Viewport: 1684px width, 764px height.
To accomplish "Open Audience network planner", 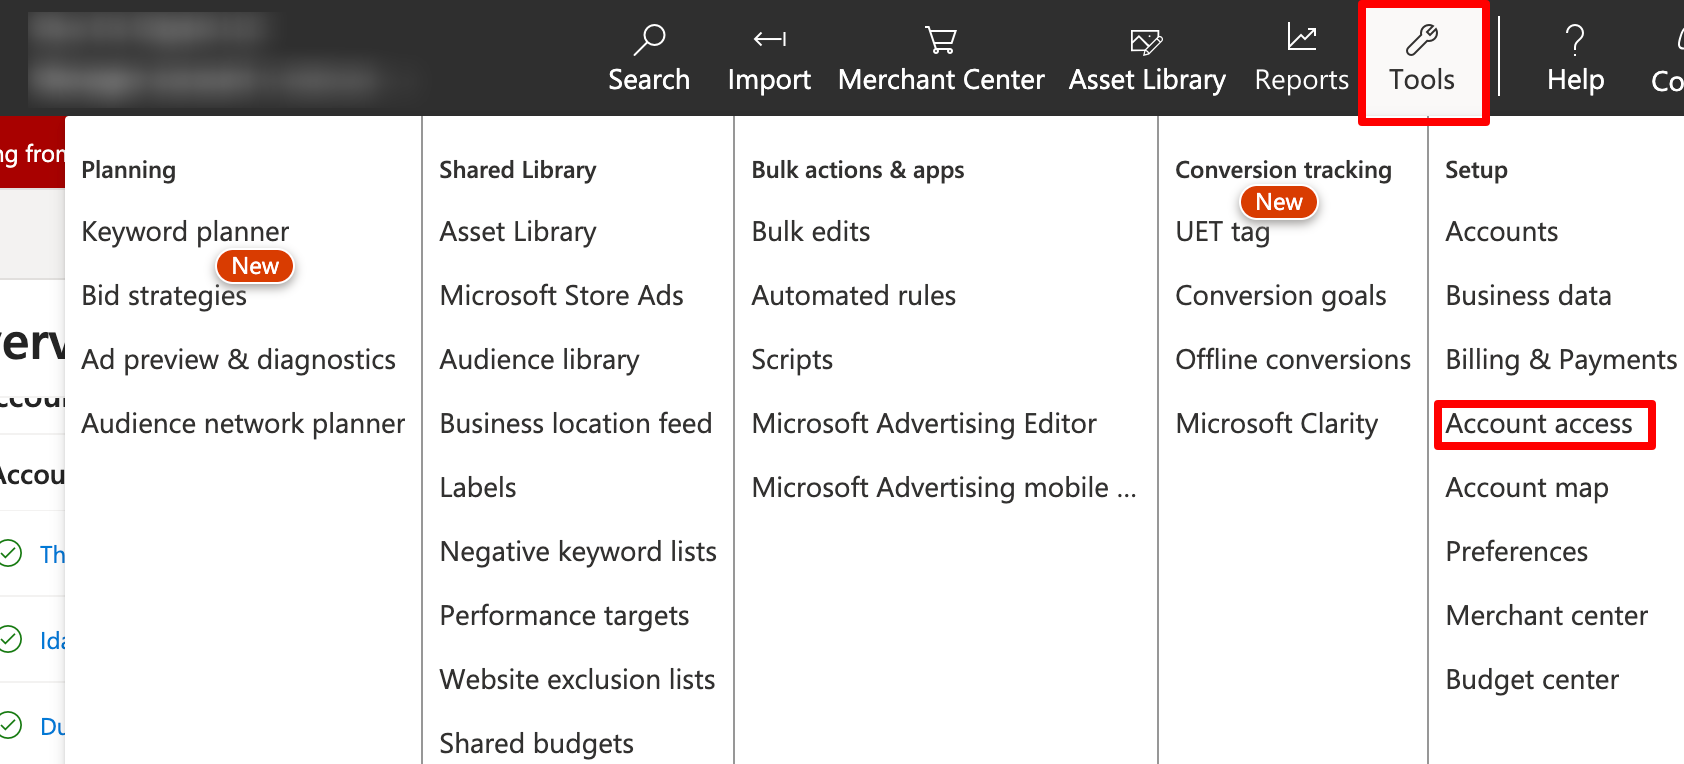I will click(243, 424).
